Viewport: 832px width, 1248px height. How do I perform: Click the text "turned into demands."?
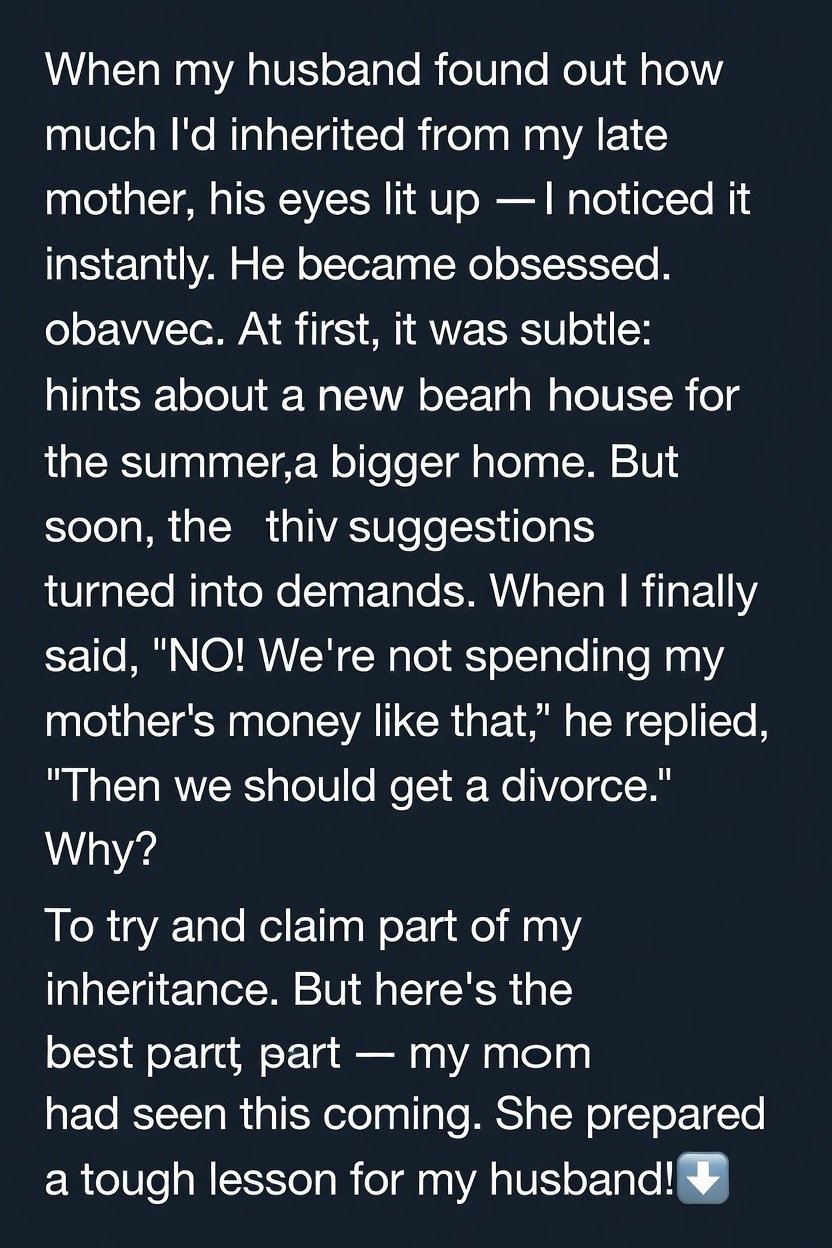(264, 590)
